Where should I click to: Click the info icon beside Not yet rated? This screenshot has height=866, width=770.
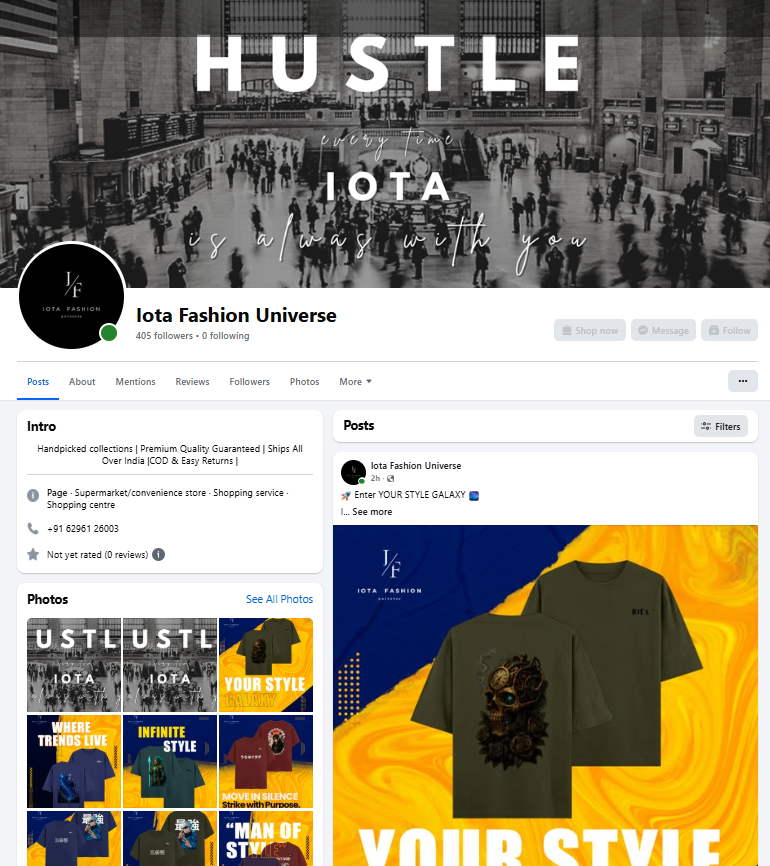pos(159,555)
